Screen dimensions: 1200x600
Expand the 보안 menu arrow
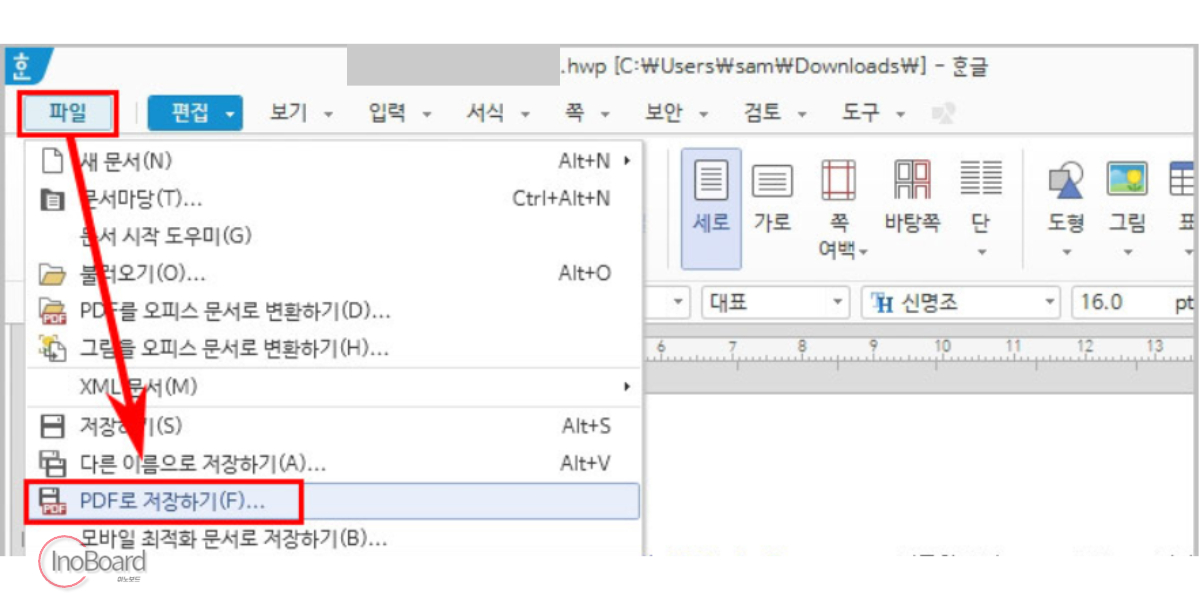703,115
